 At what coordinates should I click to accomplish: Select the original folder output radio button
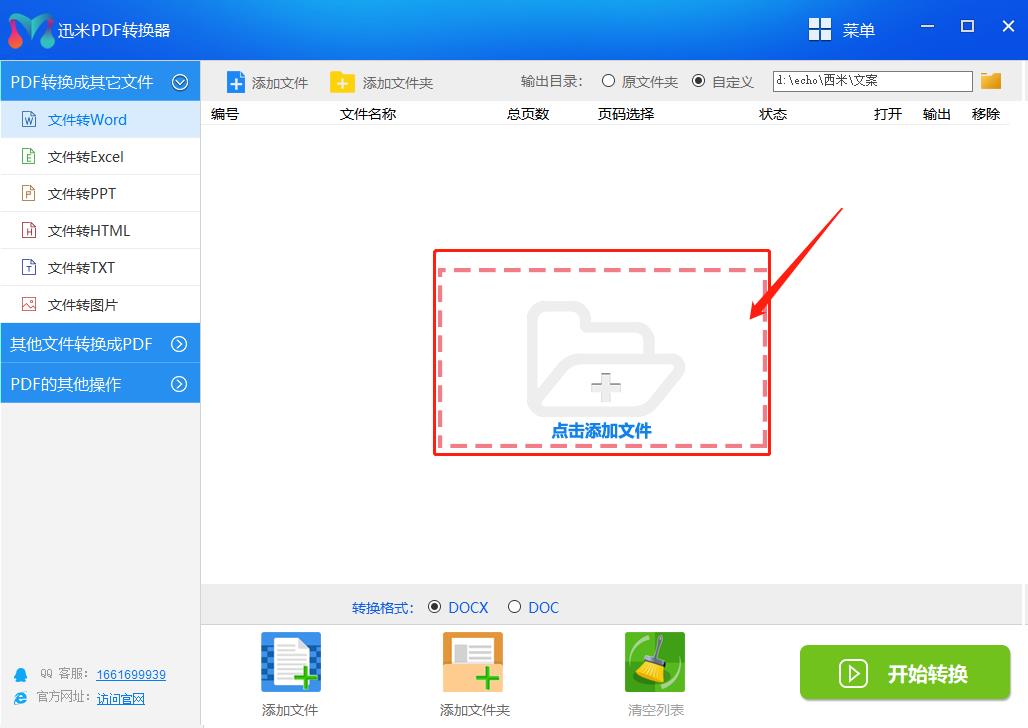tap(608, 81)
